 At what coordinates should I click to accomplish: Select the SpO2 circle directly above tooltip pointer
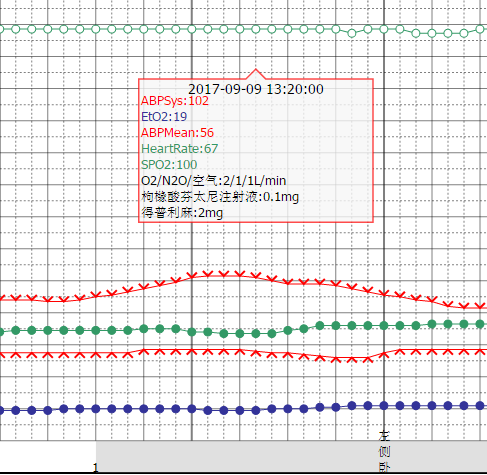256,29
